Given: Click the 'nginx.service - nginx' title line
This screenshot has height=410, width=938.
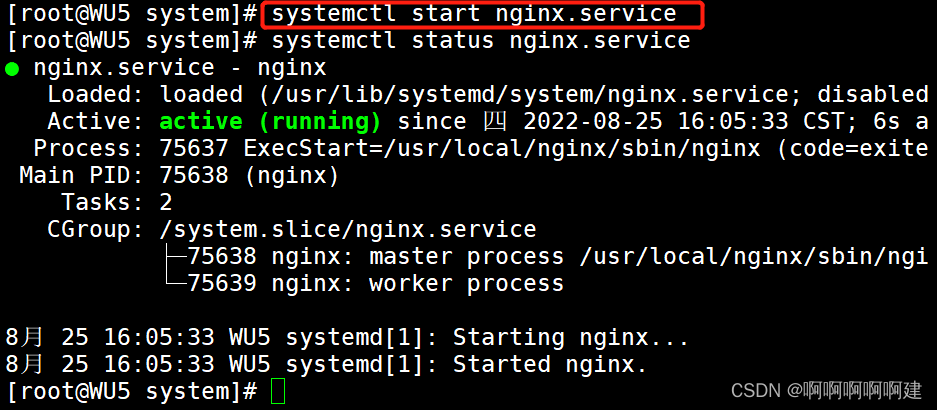Looking at the screenshot, I should coord(180,68).
